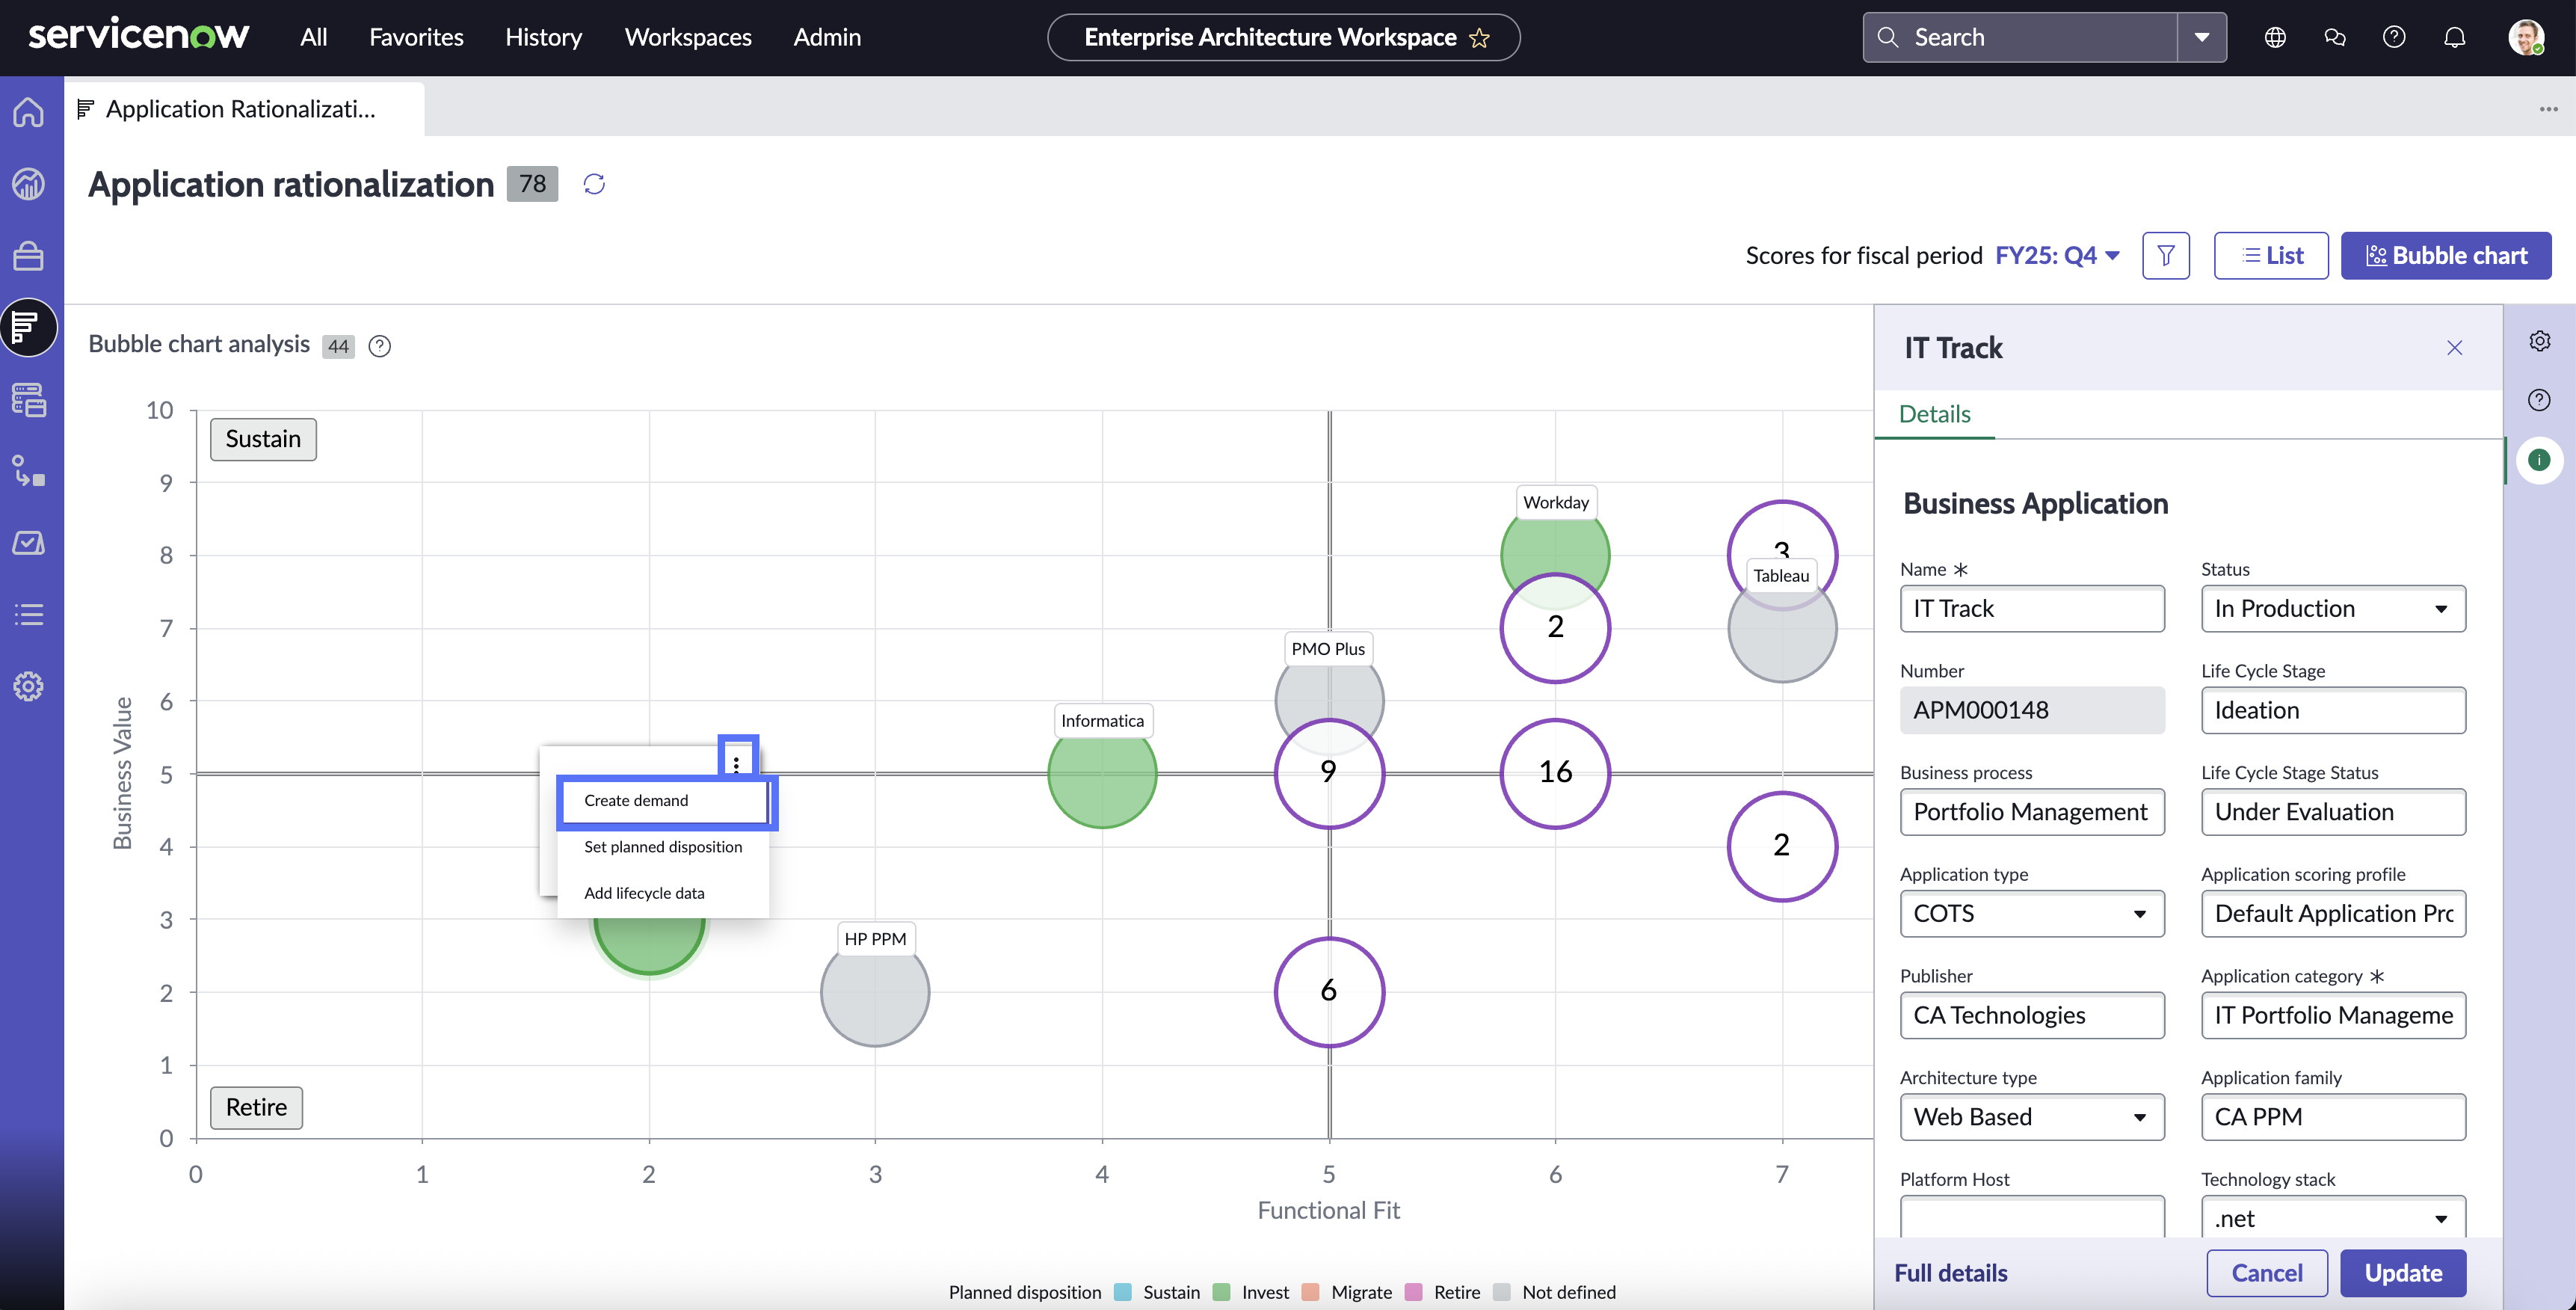Open the Admin menu
The image size is (2576, 1310).
pos(827,37)
